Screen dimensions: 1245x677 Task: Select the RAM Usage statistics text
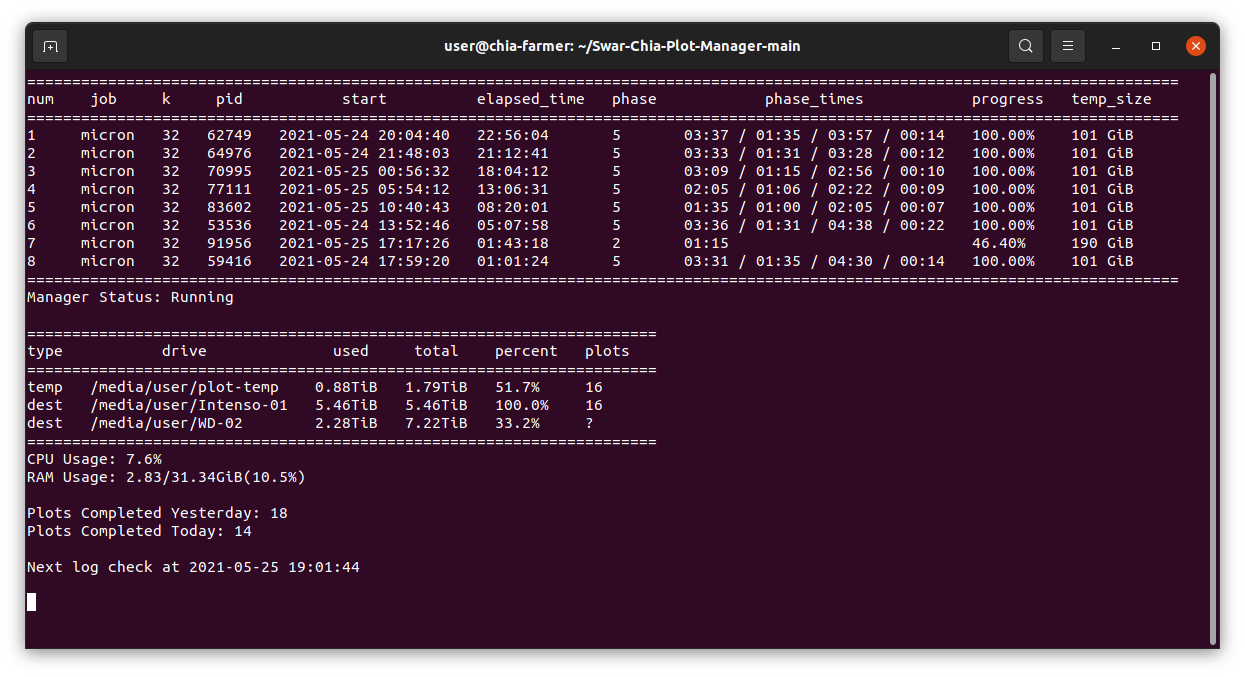point(166,477)
